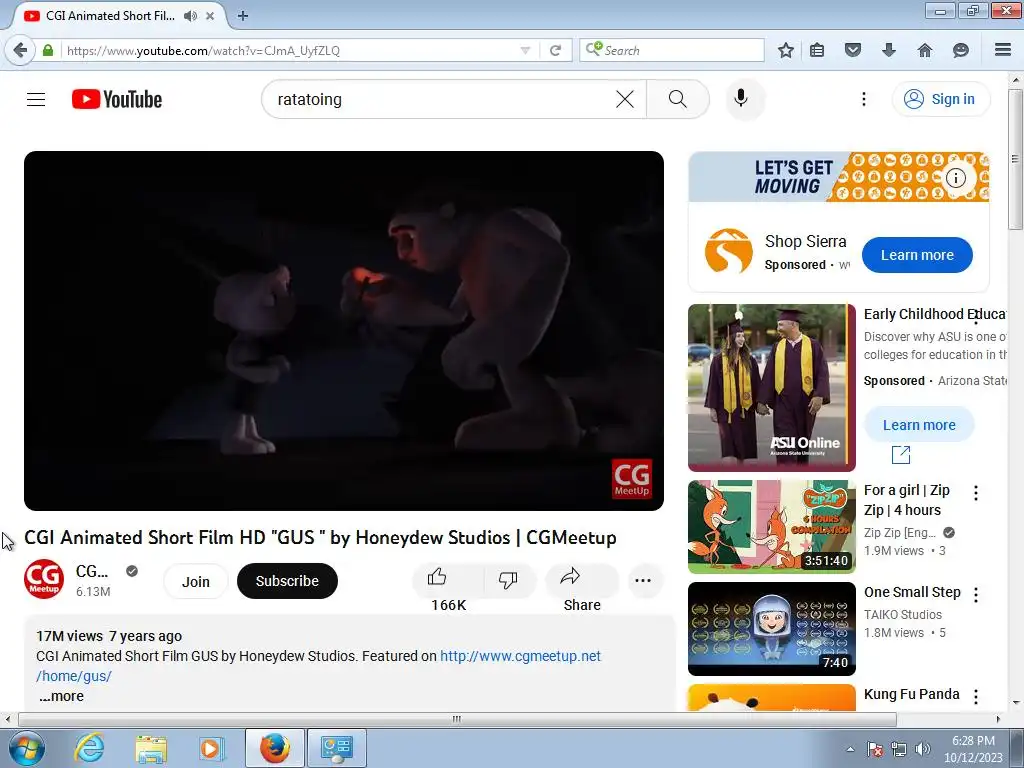
Task: Close the CGI Animated Short Film tab
Action: click(210, 16)
